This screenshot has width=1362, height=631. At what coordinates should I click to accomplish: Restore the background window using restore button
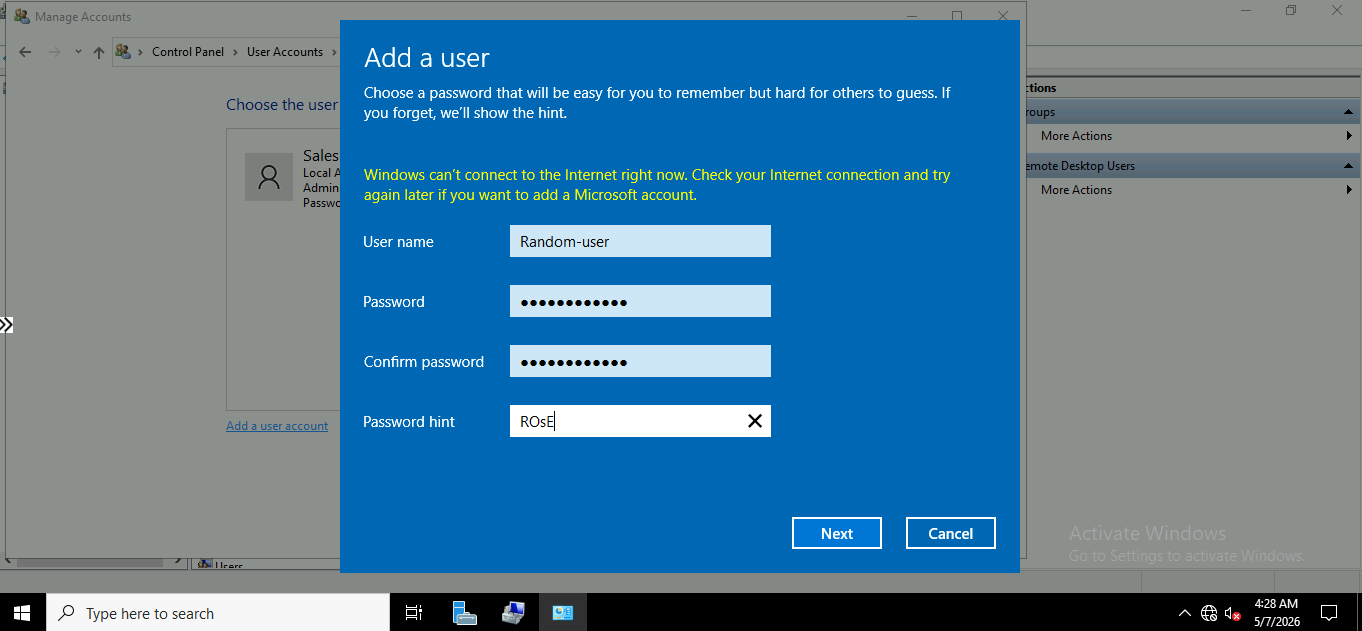[x=1291, y=10]
